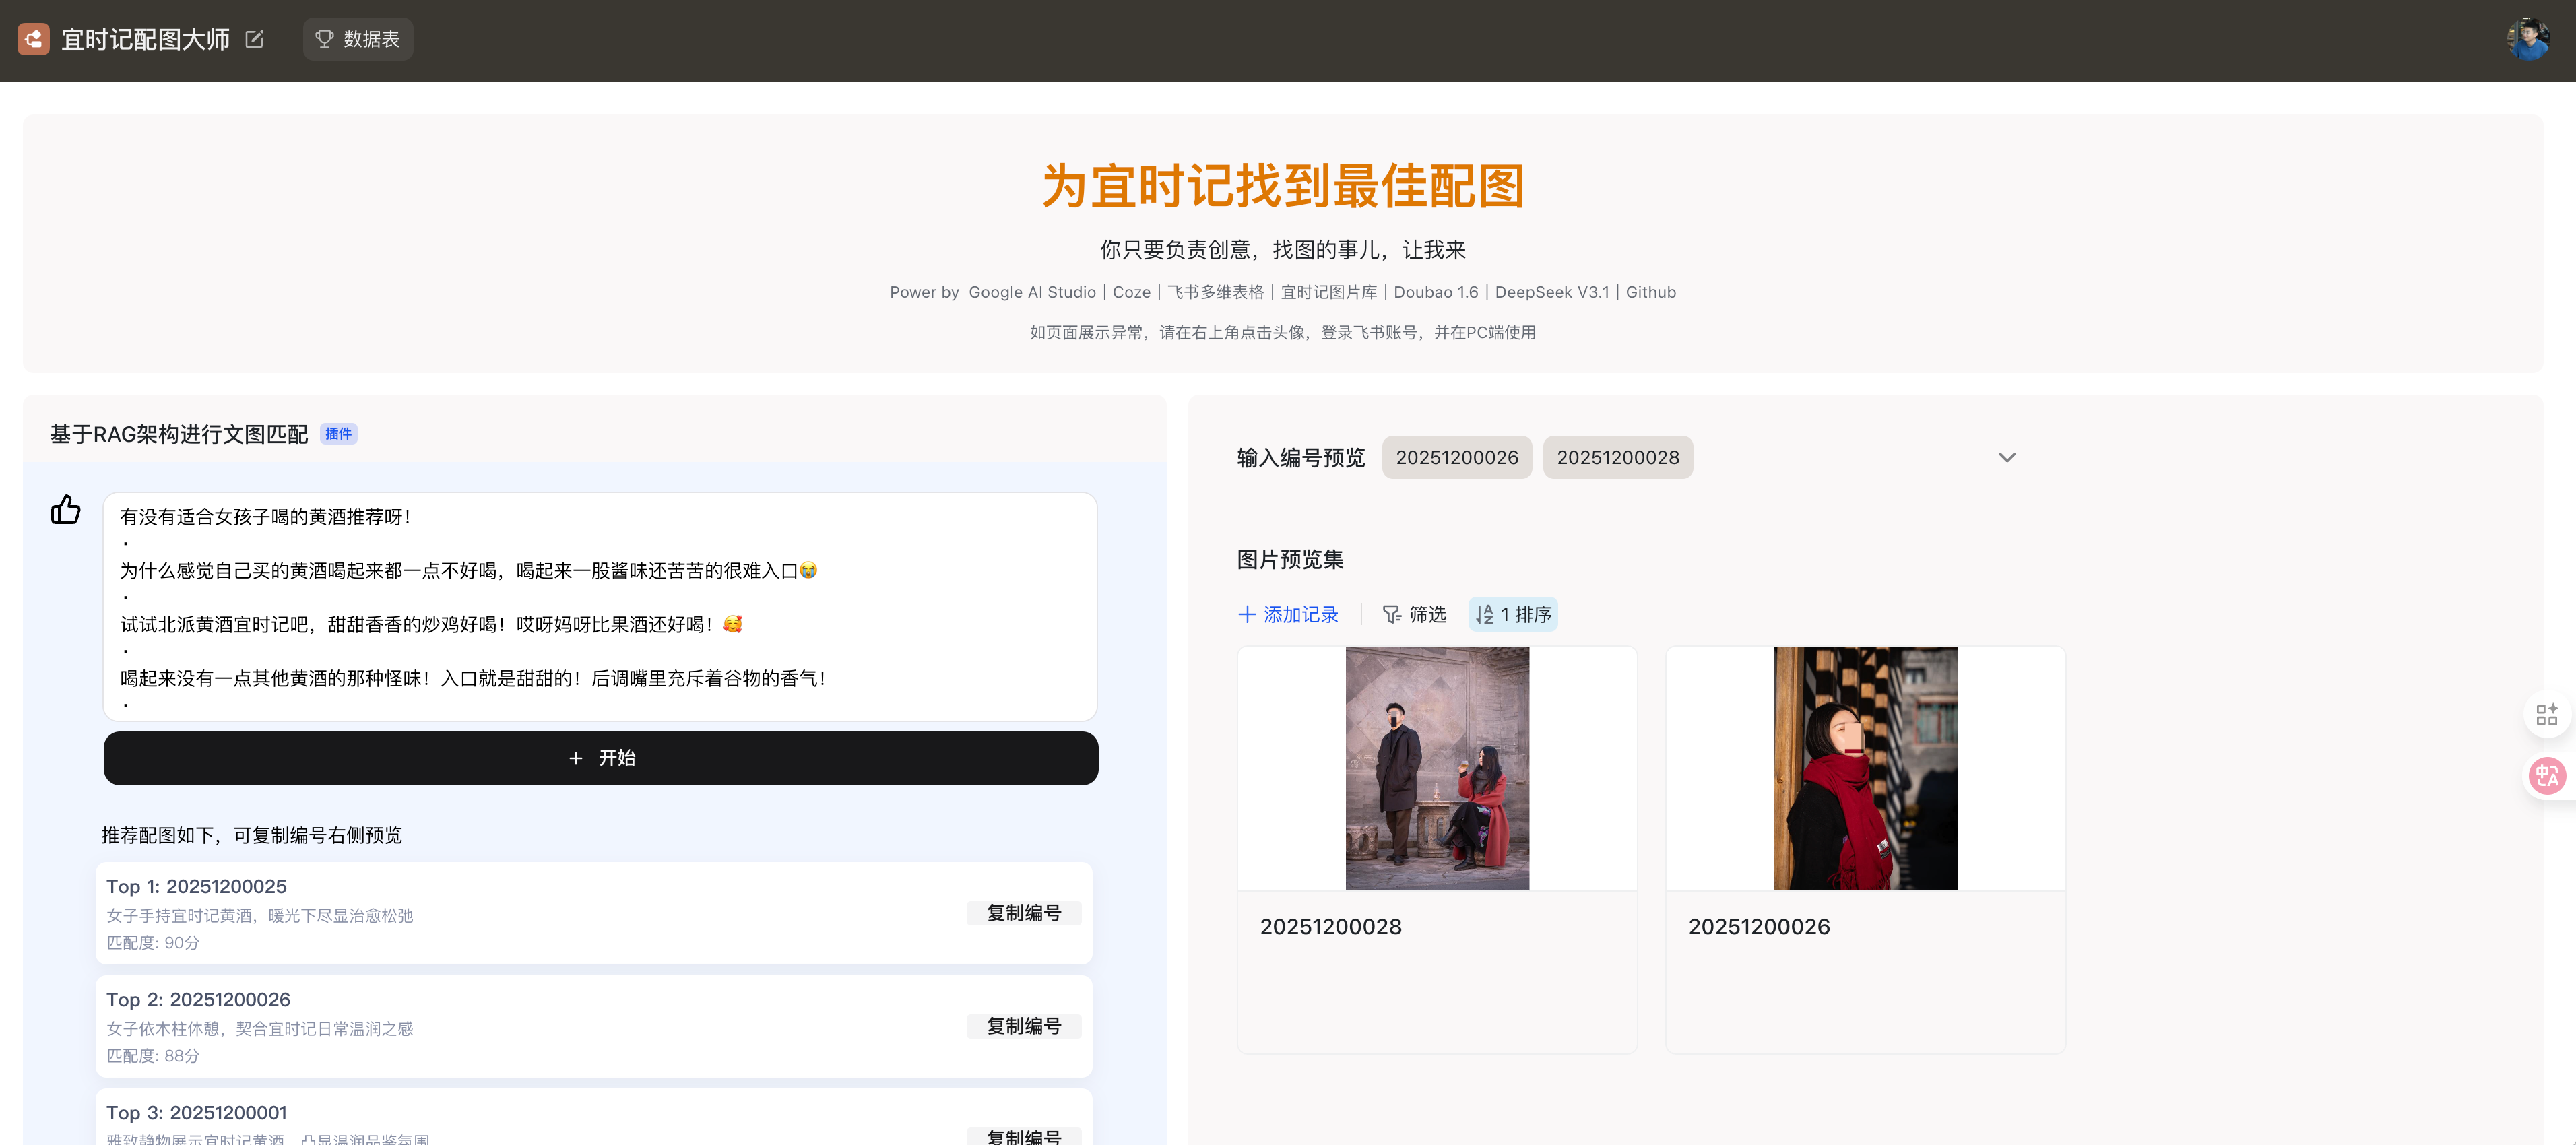Copy the ID for Top 1 result
The width and height of the screenshot is (2576, 1145).
coord(1023,913)
